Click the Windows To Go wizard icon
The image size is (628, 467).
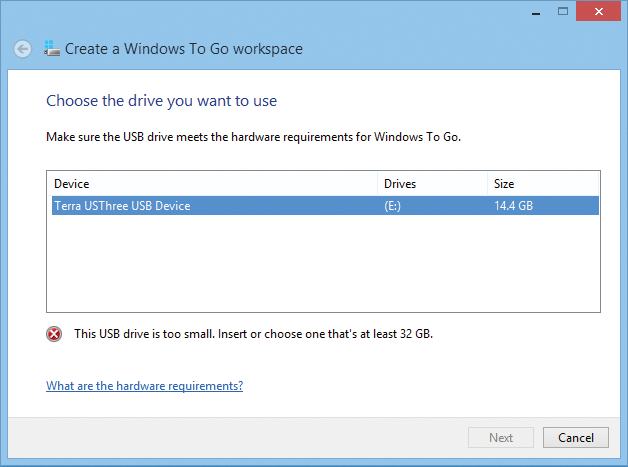click(x=52, y=48)
